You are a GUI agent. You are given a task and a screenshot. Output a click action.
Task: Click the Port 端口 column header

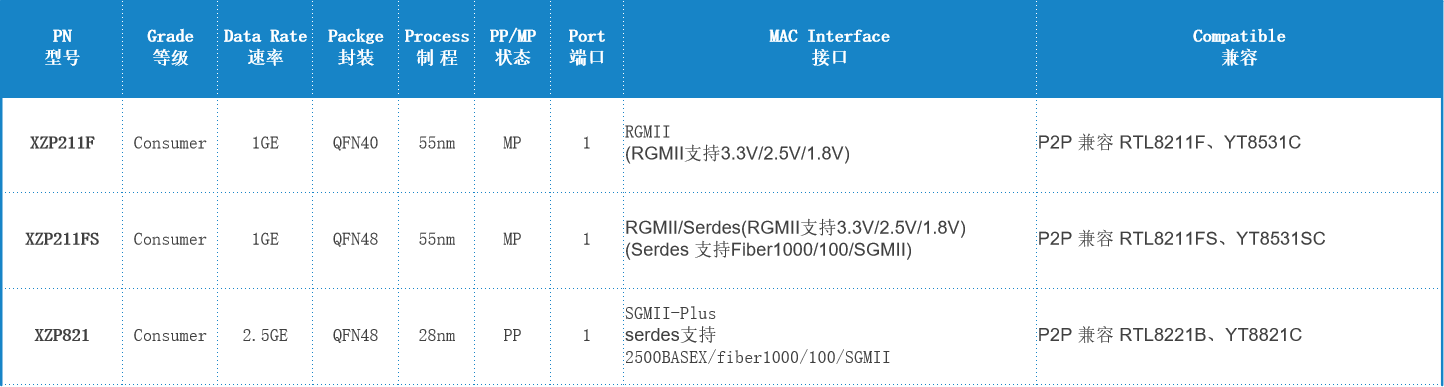587,47
